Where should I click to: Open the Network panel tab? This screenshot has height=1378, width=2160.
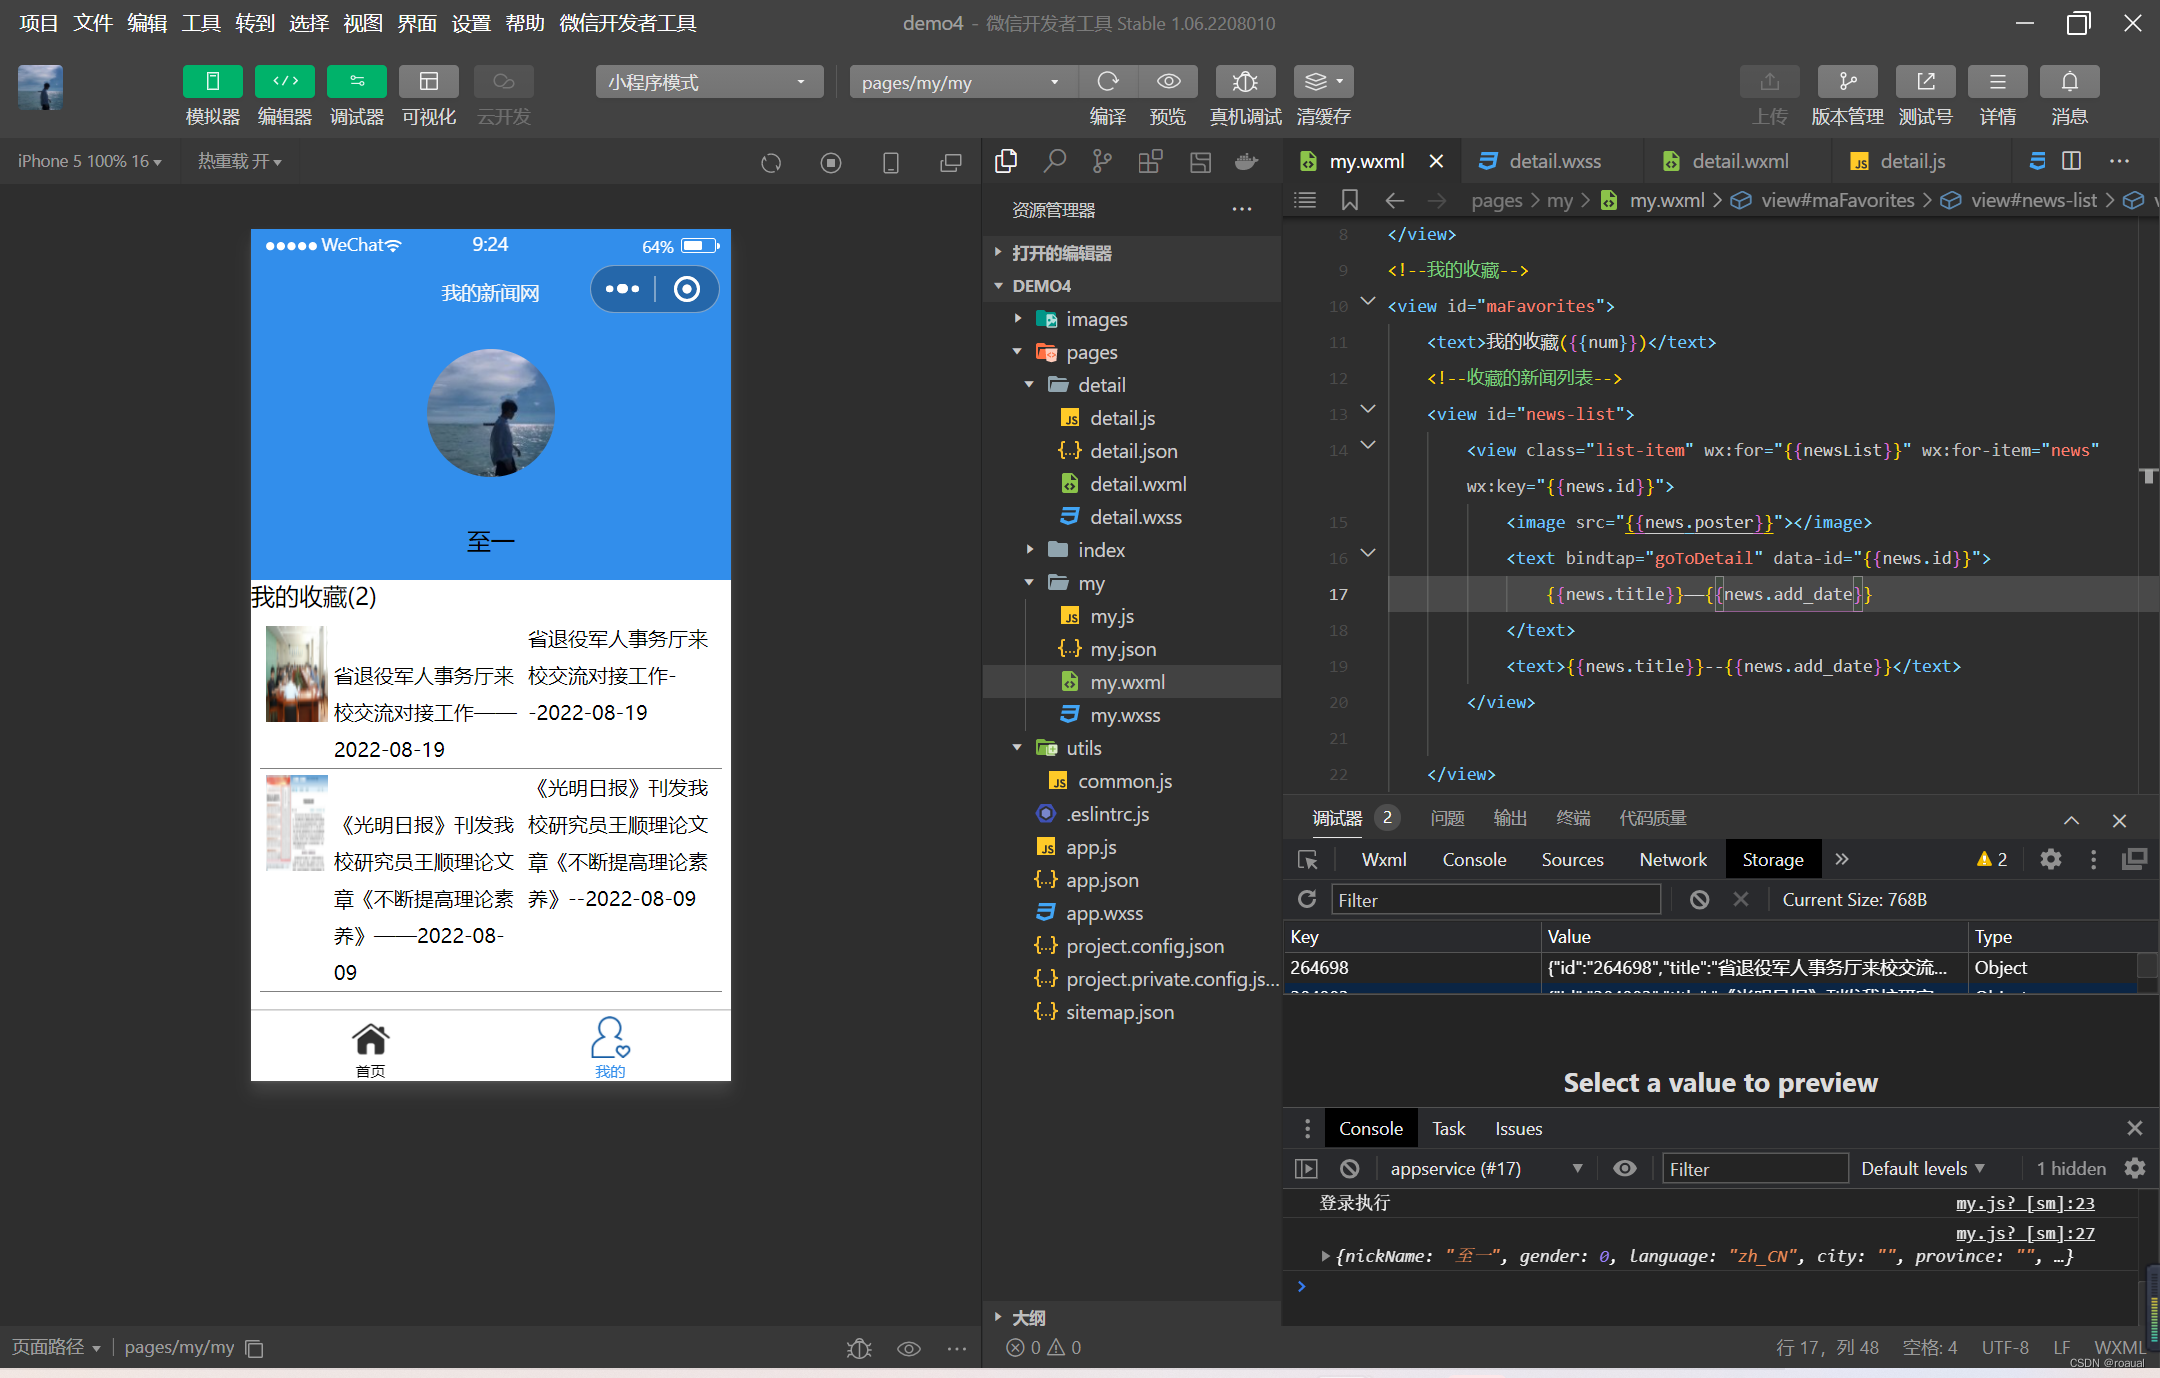click(1673, 859)
